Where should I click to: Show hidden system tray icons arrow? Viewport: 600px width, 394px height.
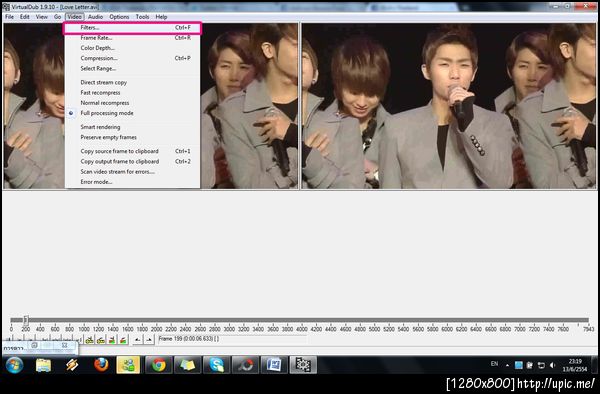coord(507,365)
